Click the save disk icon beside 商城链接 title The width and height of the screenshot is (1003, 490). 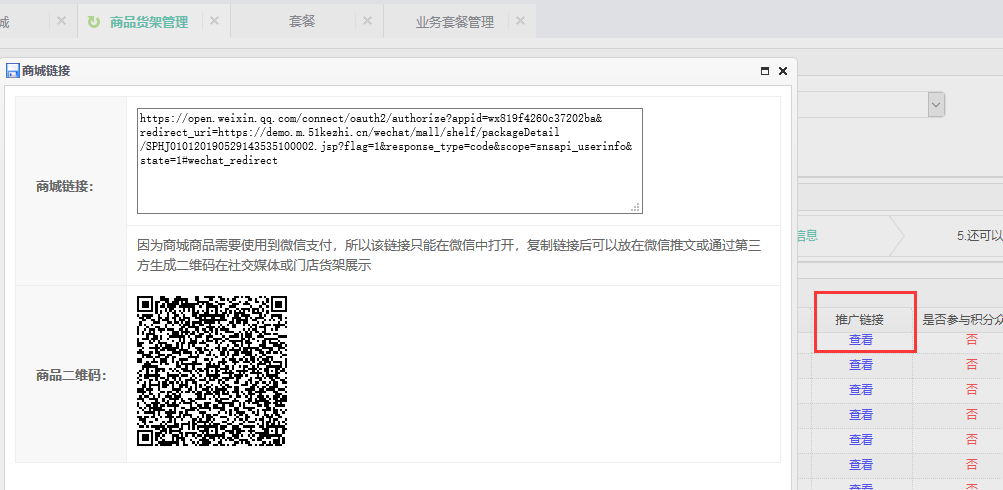pyautogui.click(x=13, y=71)
